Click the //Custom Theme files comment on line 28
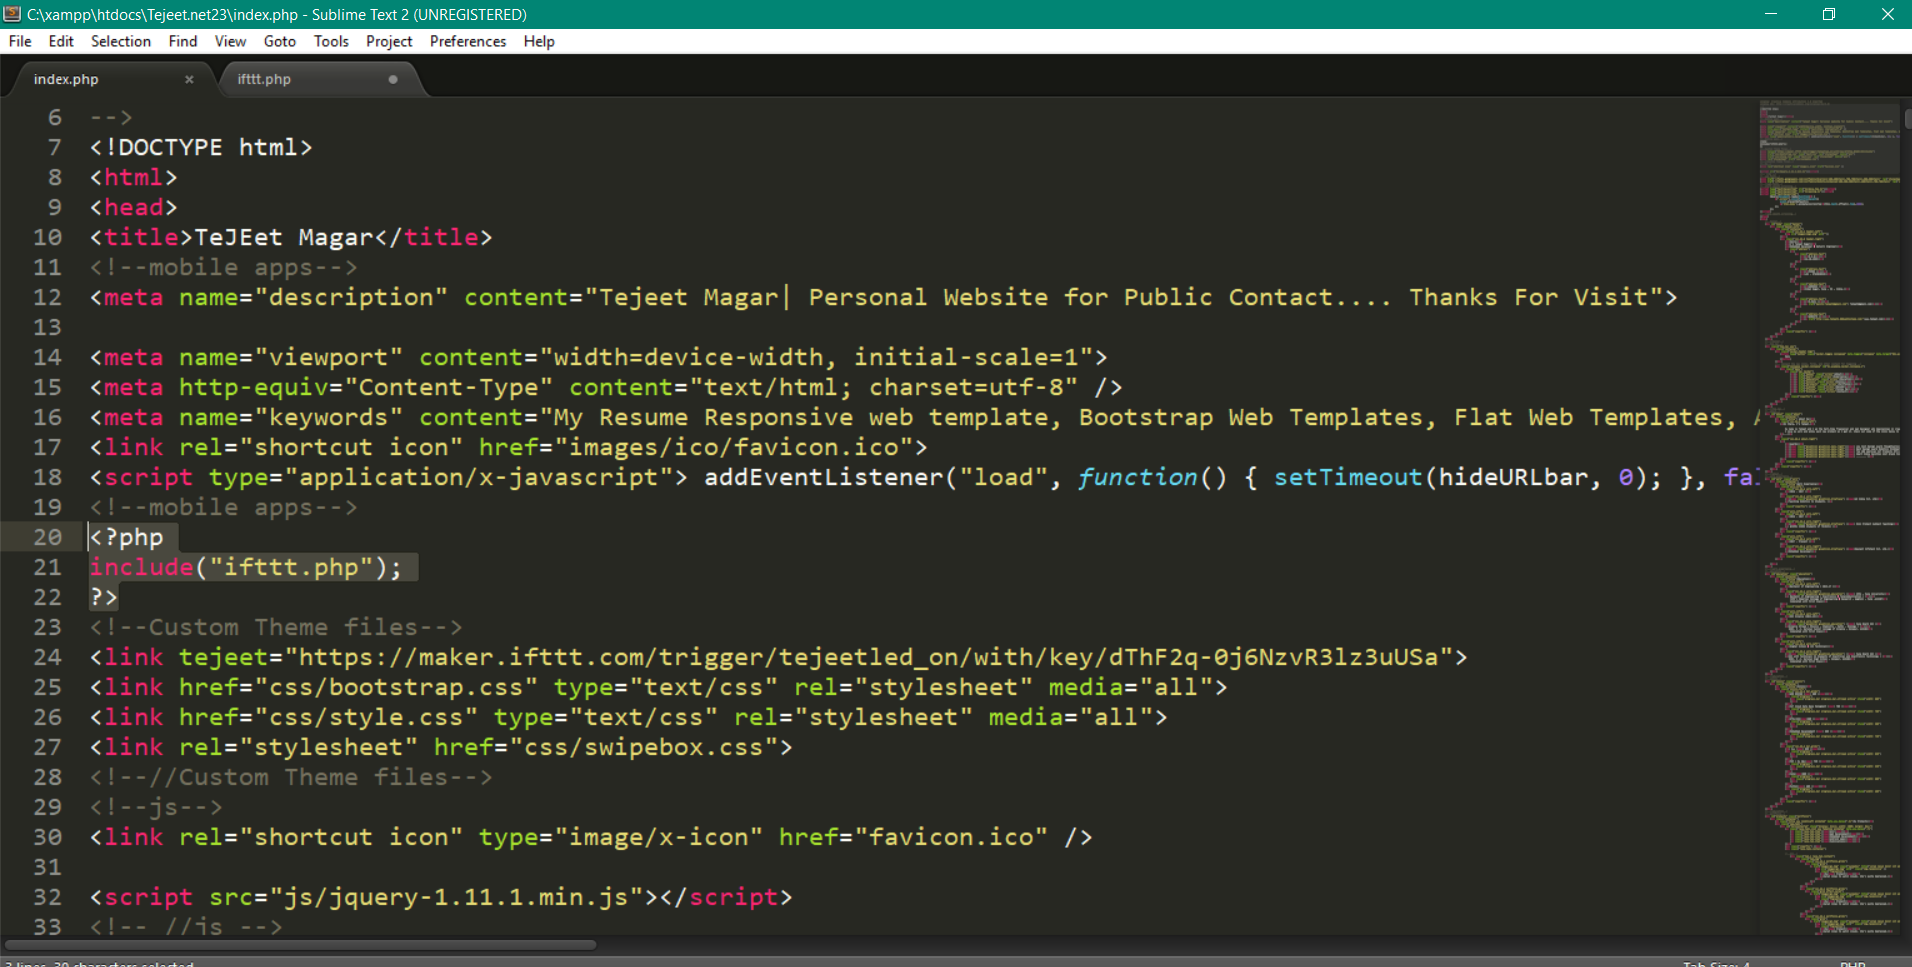1912x967 pixels. point(291,777)
